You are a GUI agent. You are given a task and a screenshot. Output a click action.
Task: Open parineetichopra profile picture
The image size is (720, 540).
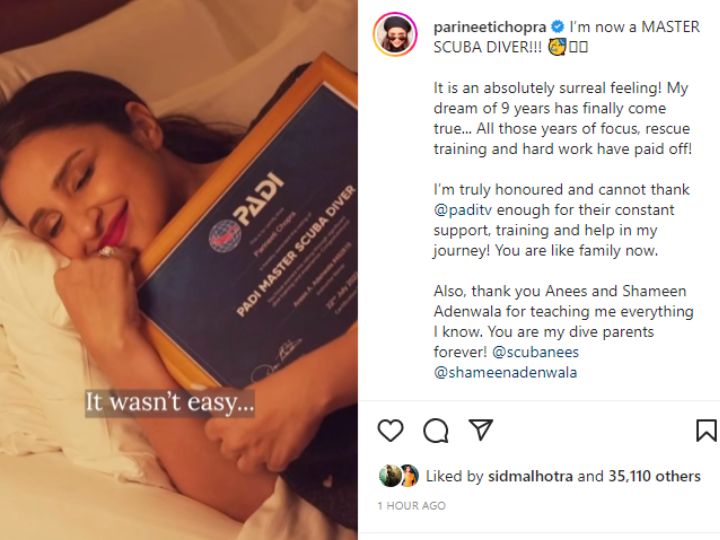(x=395, y=35)
